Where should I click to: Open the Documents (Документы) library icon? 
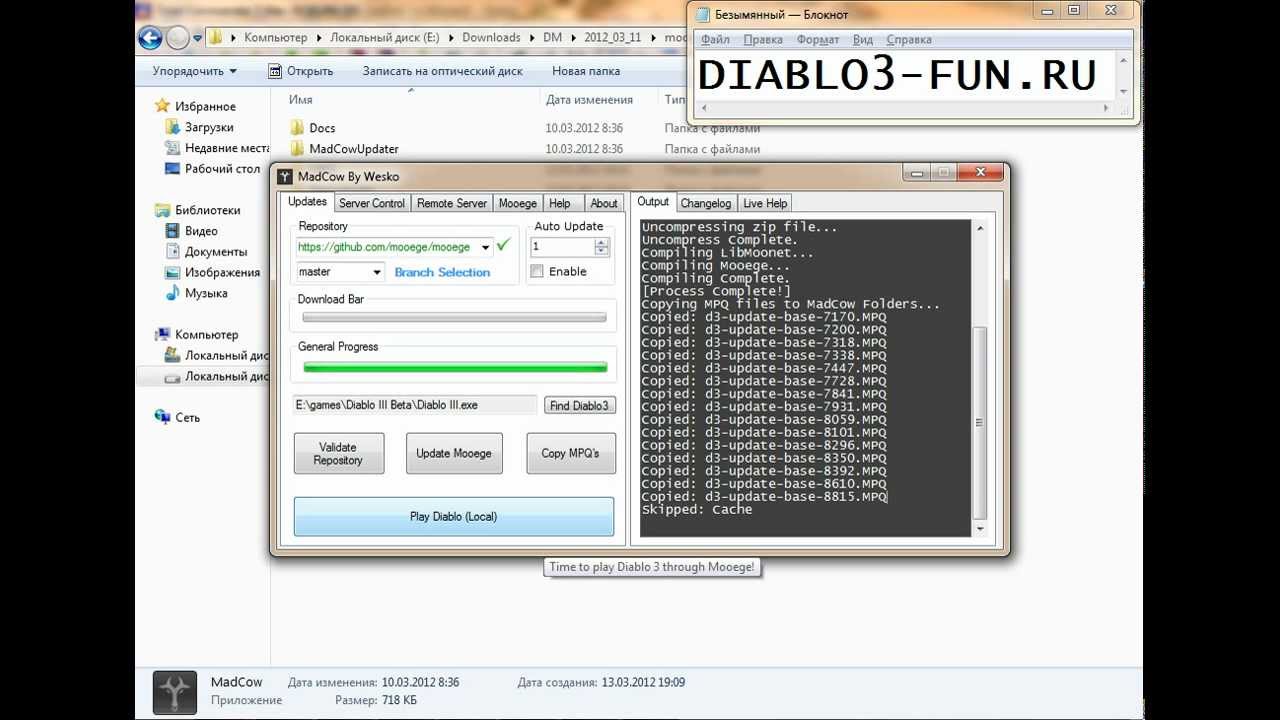pos(173,252)
